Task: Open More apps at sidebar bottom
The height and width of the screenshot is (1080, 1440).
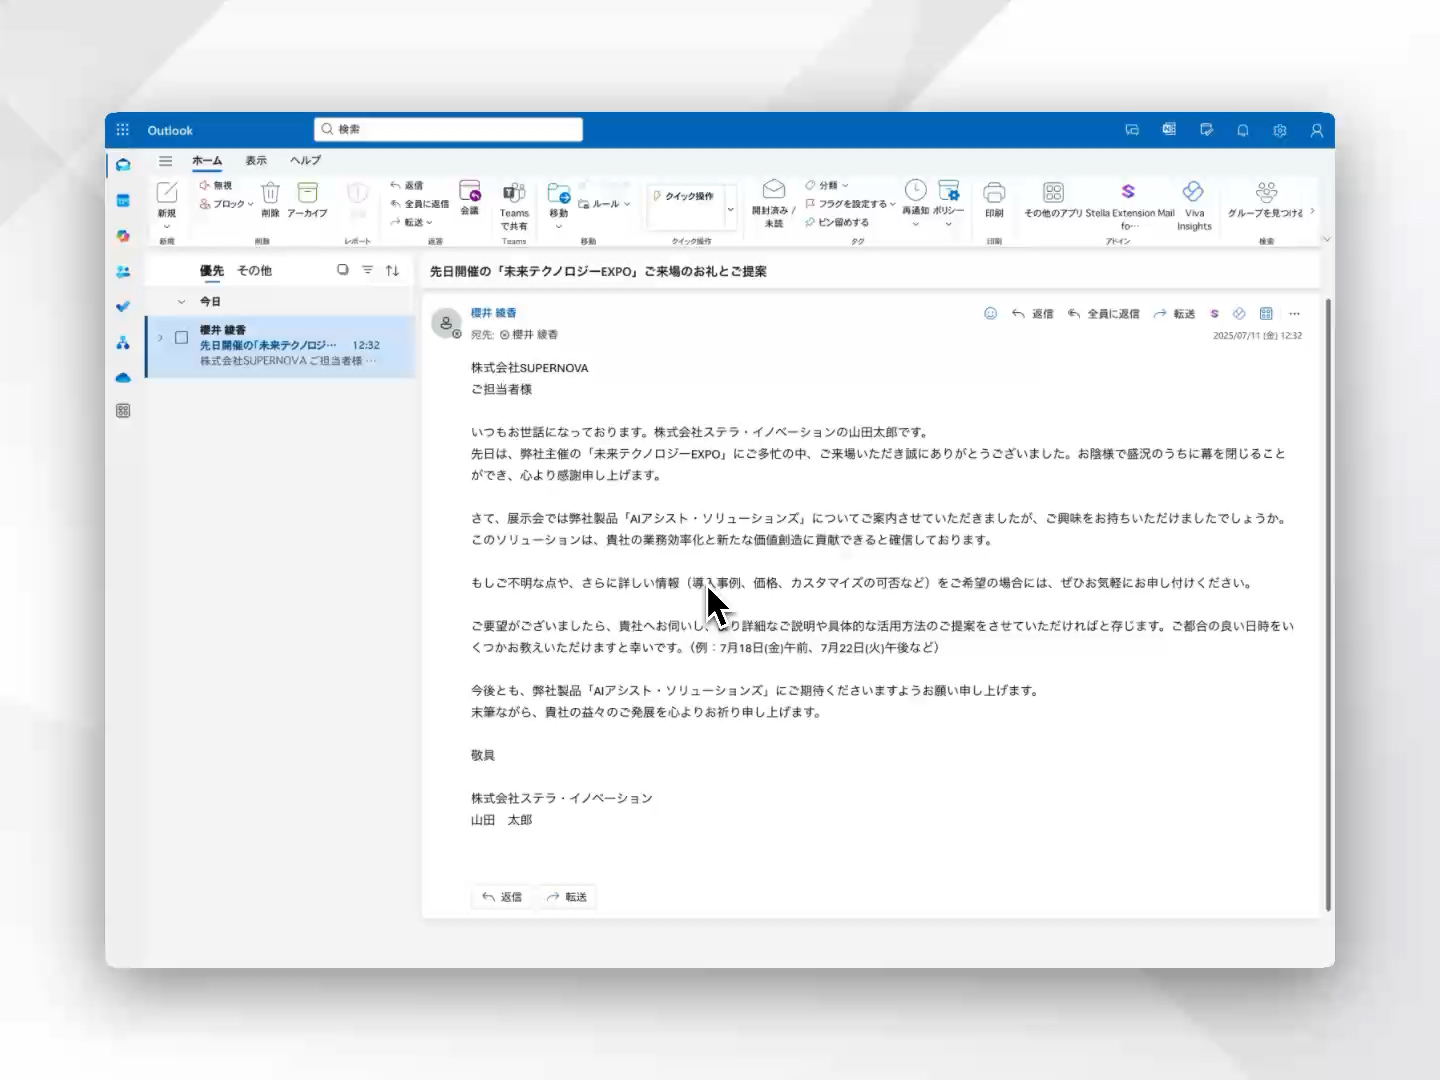Action: (123, 411)
